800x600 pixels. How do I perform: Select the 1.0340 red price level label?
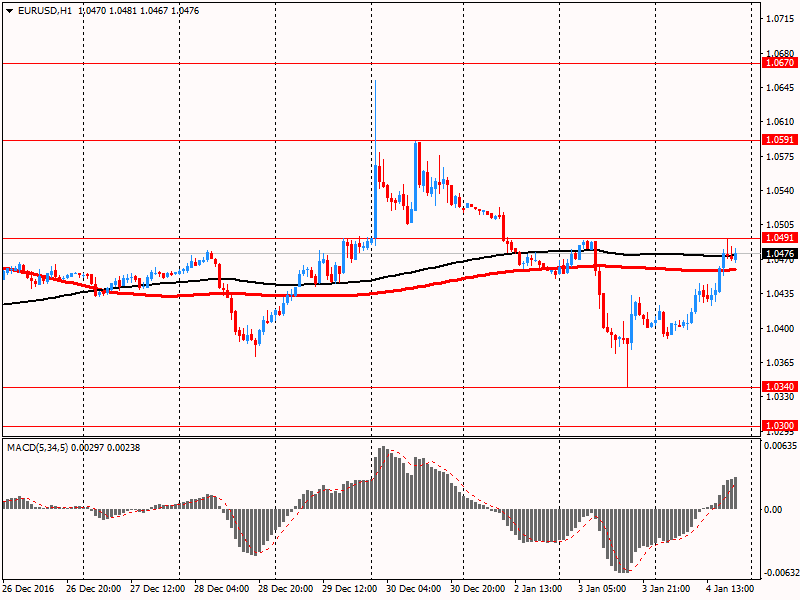[780, 387]
